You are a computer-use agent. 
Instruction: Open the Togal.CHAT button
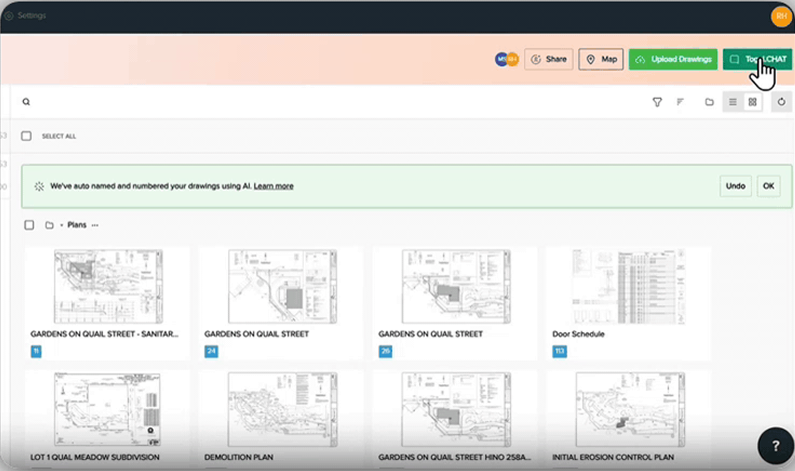[x=757, y=59]
